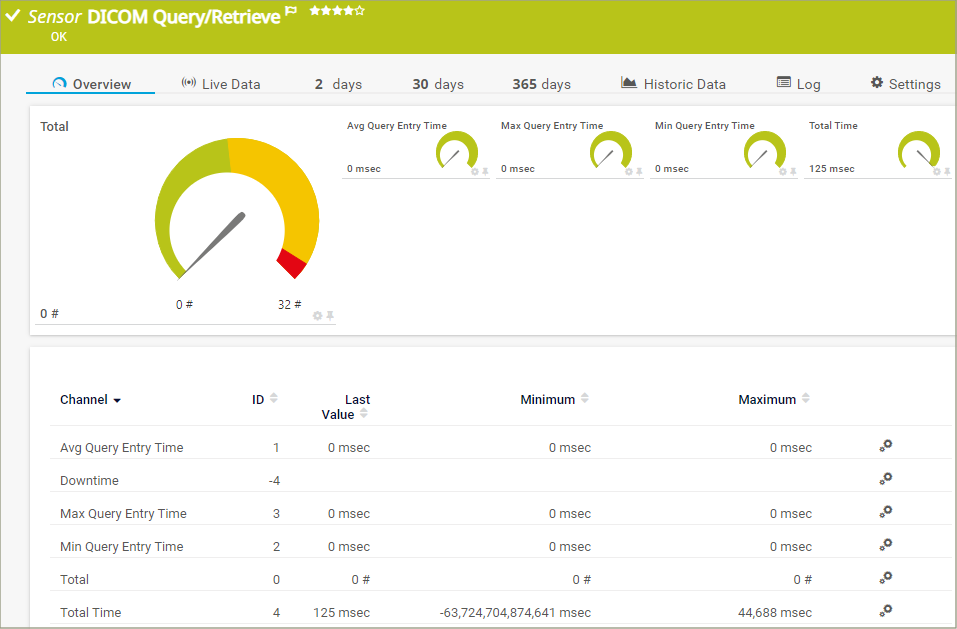Pin the Max Query Entry Time gauge
The image size is (957, 629).
click(x=640, y=171)
